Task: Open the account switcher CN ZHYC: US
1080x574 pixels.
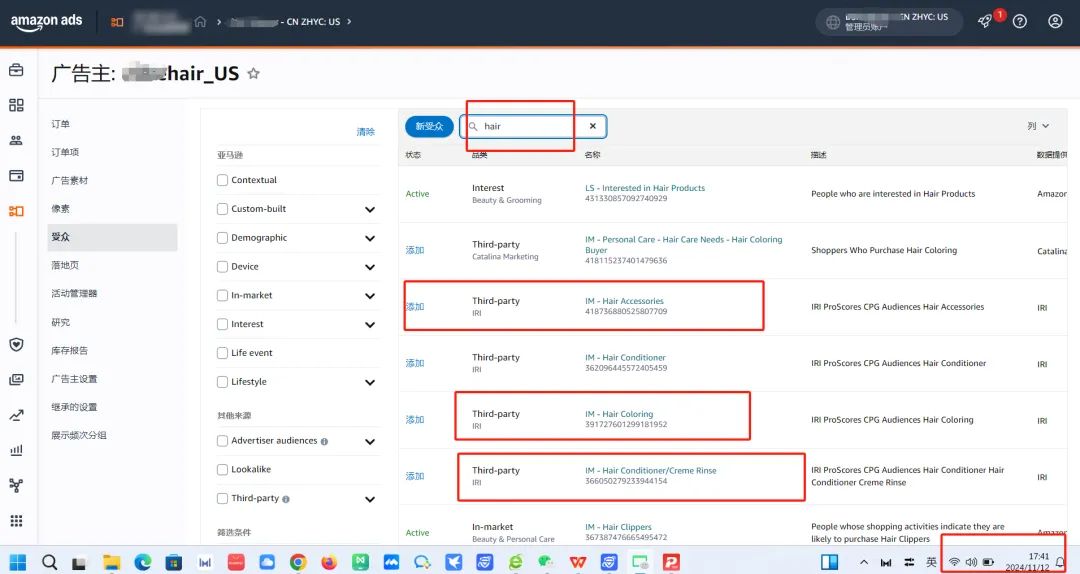Action: (x=890, y=21)
